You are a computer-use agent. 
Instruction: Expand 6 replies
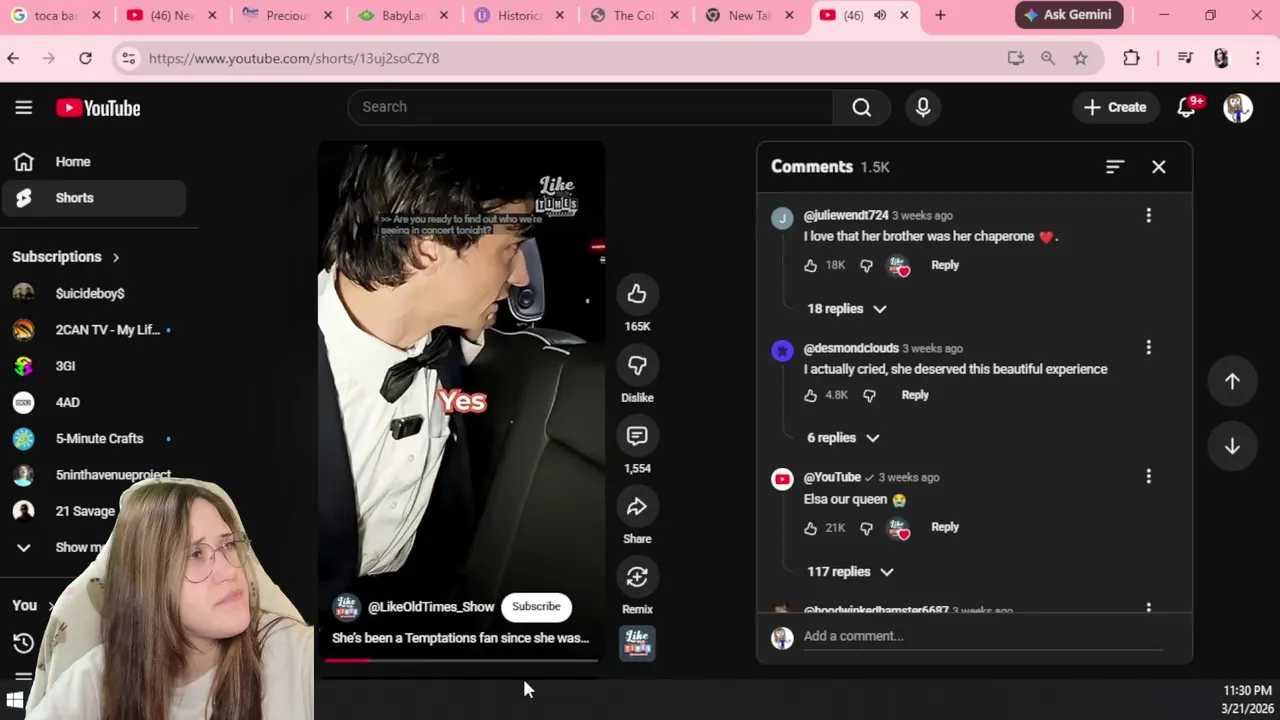tap(843, 438)
